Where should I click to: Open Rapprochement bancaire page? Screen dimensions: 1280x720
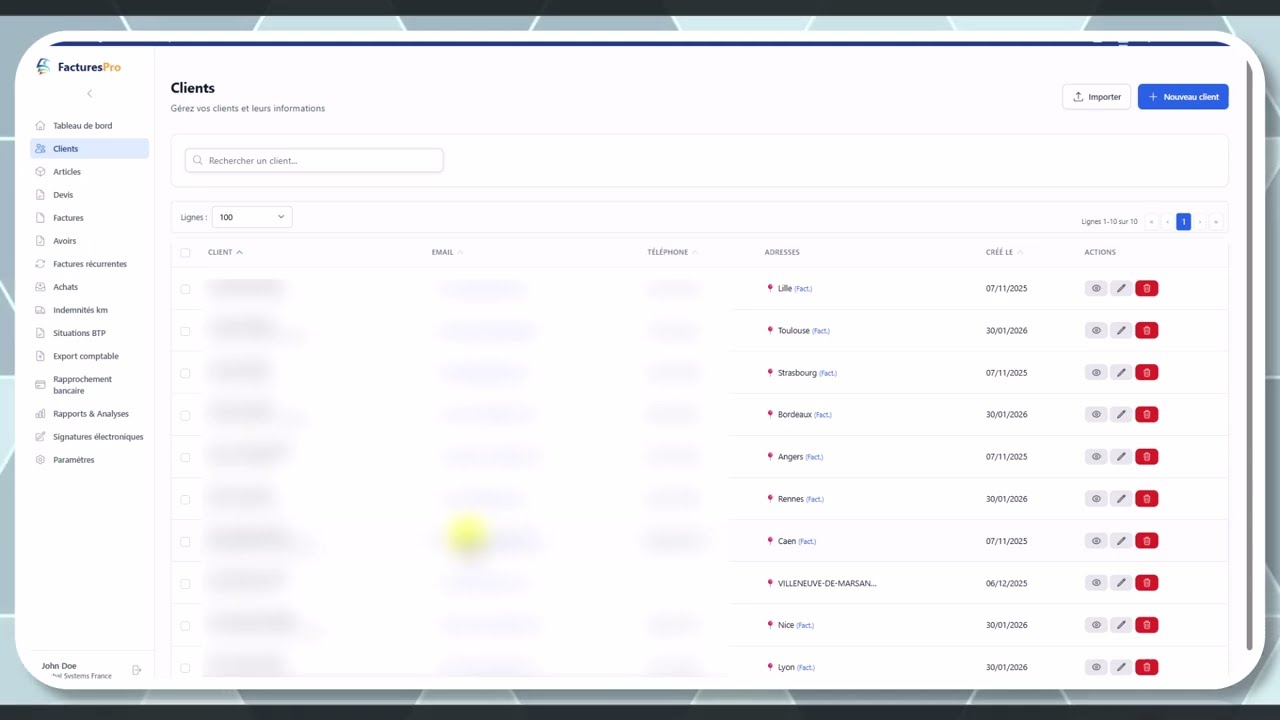point(89,385)
